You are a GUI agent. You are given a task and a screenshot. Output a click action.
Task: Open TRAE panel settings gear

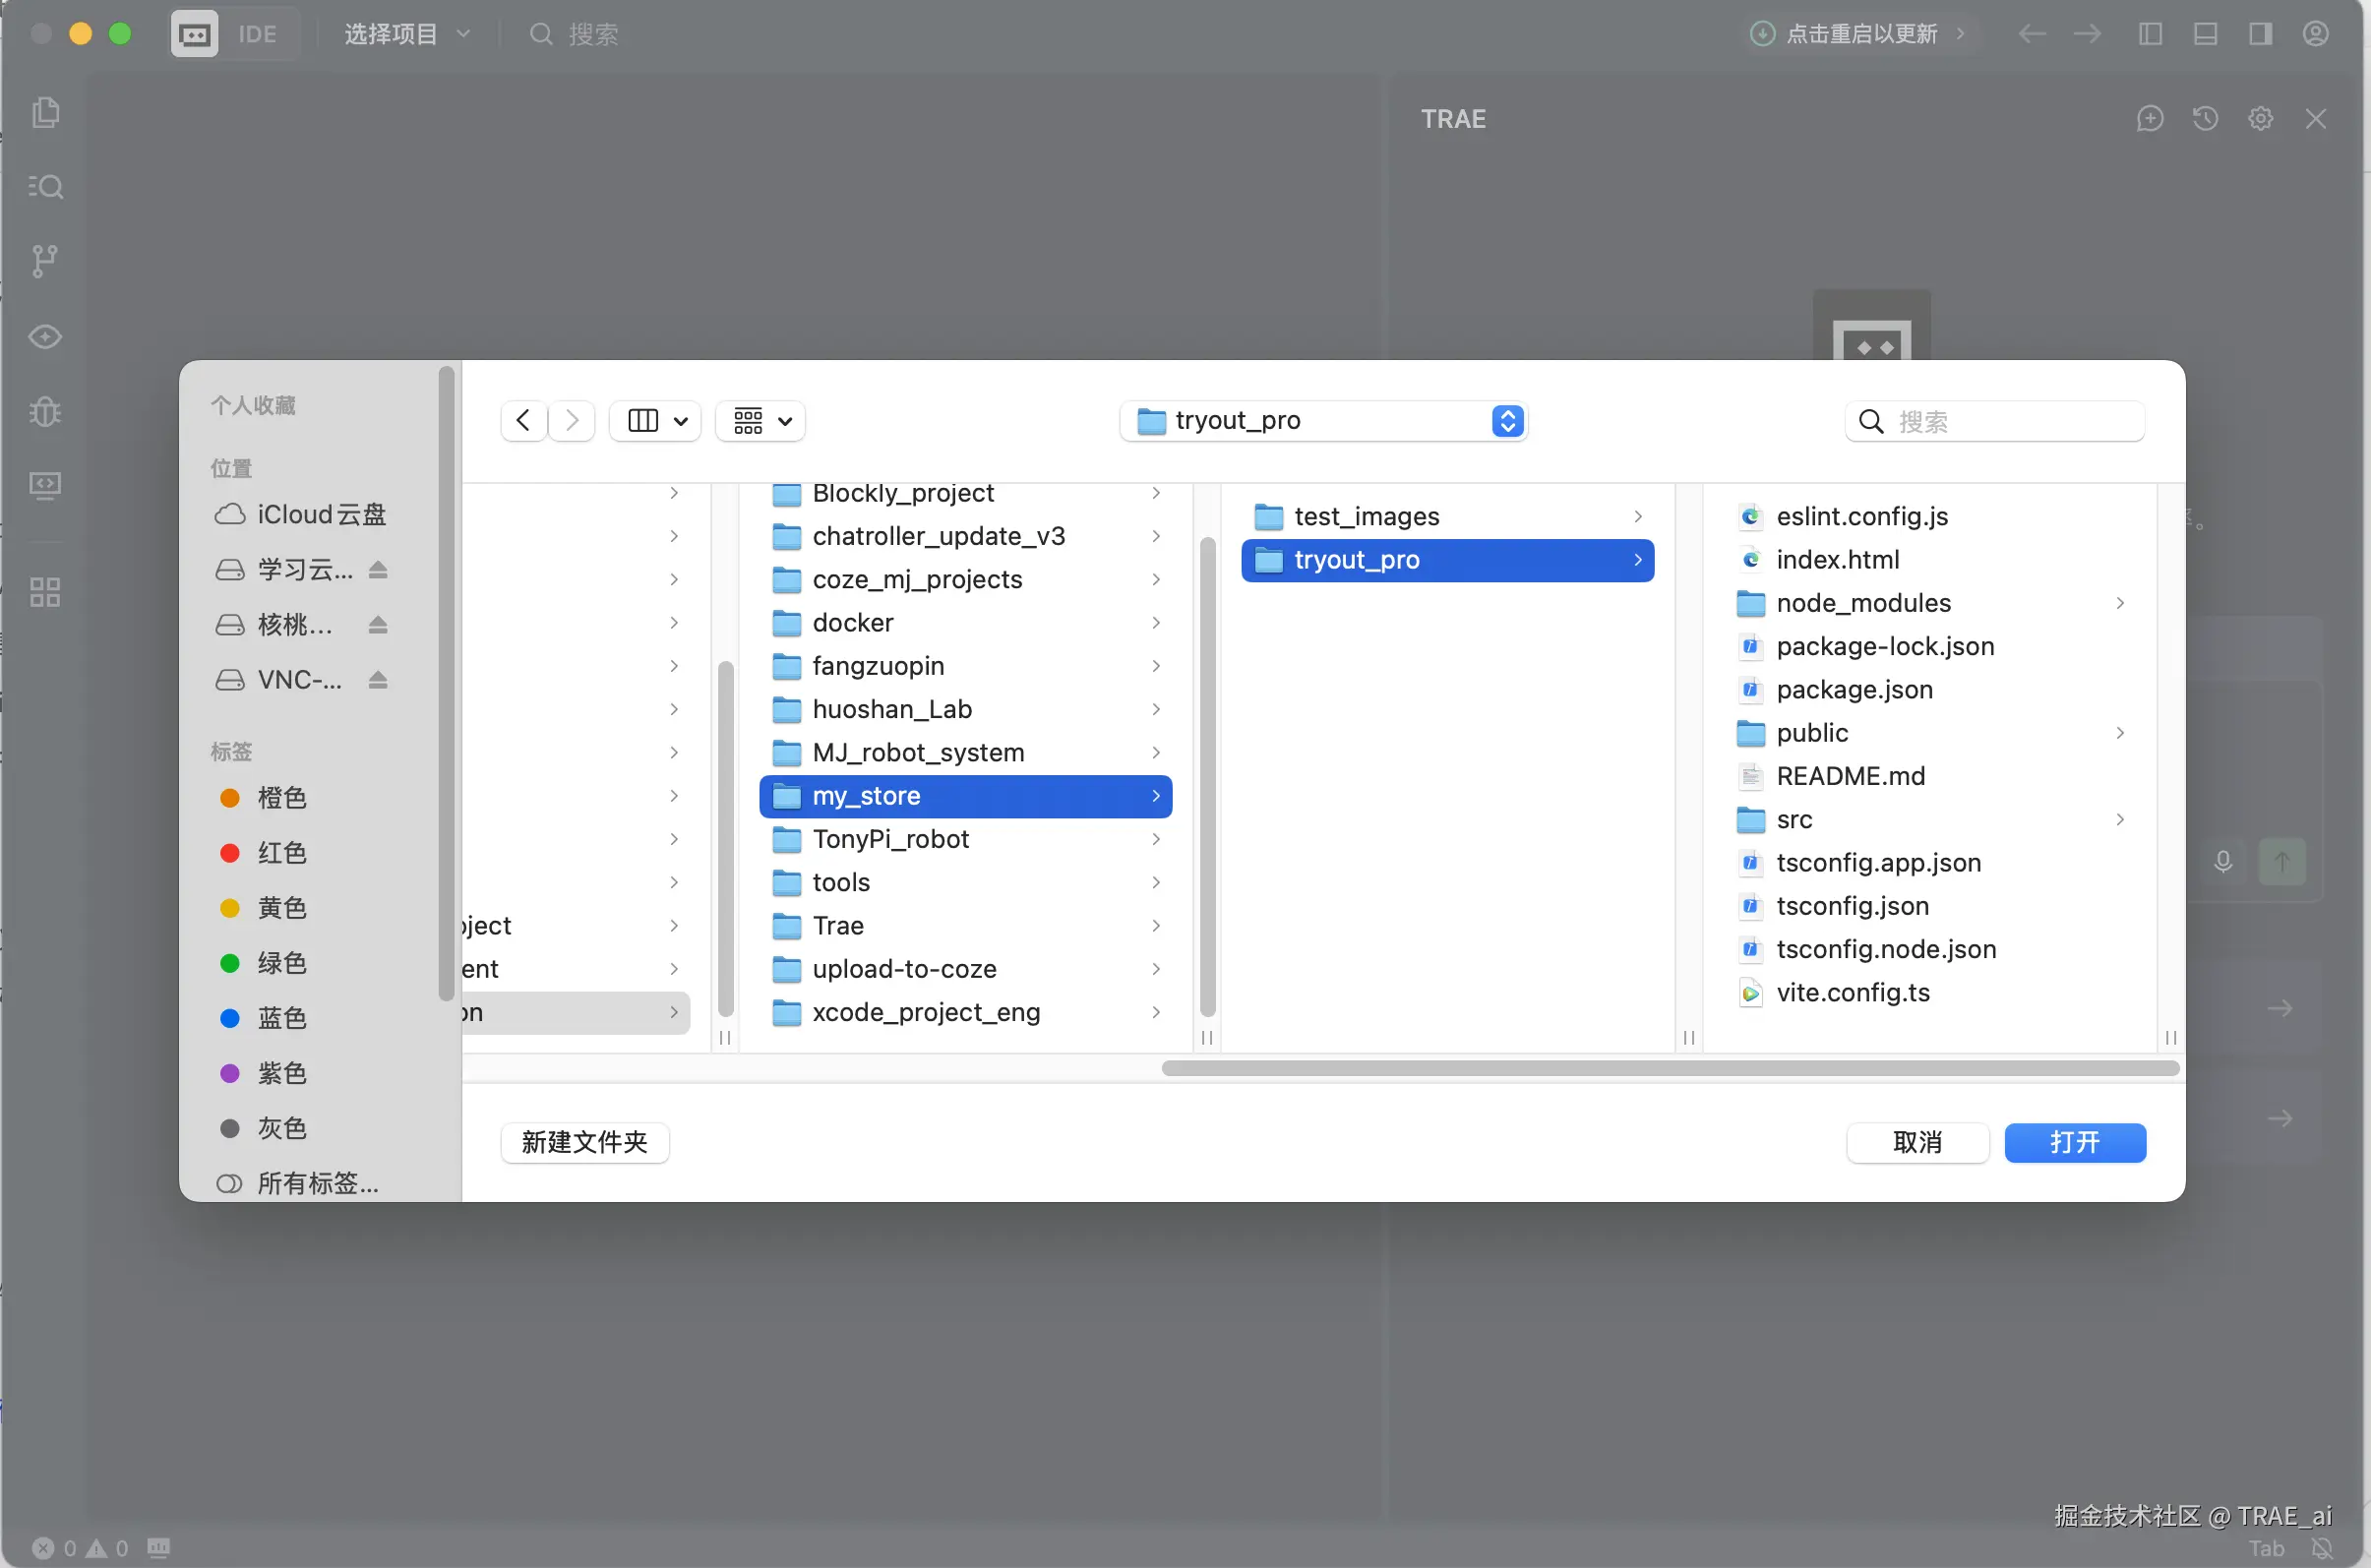coord(2260,119)
